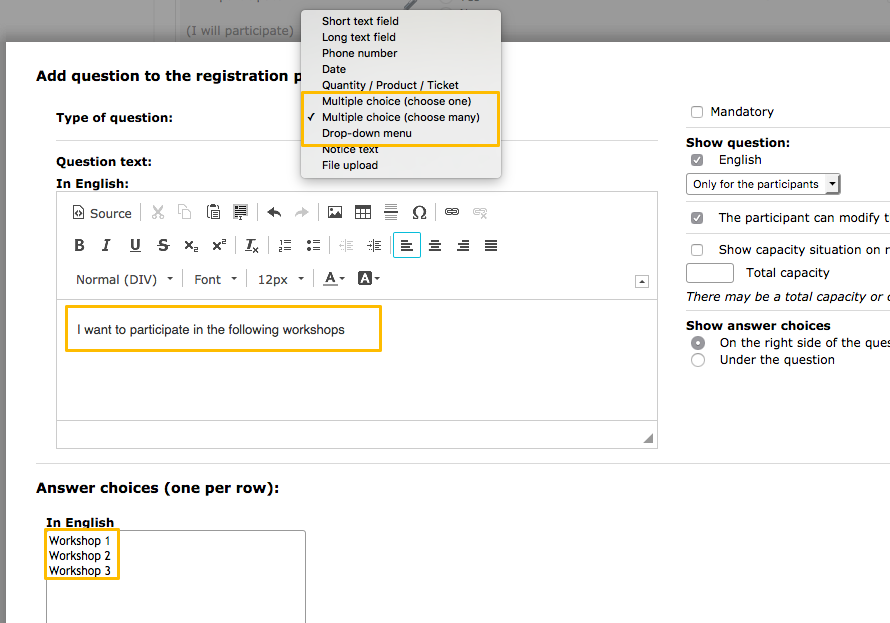Pick 'Multiple choice (choose one)' option

pos(401,101)
